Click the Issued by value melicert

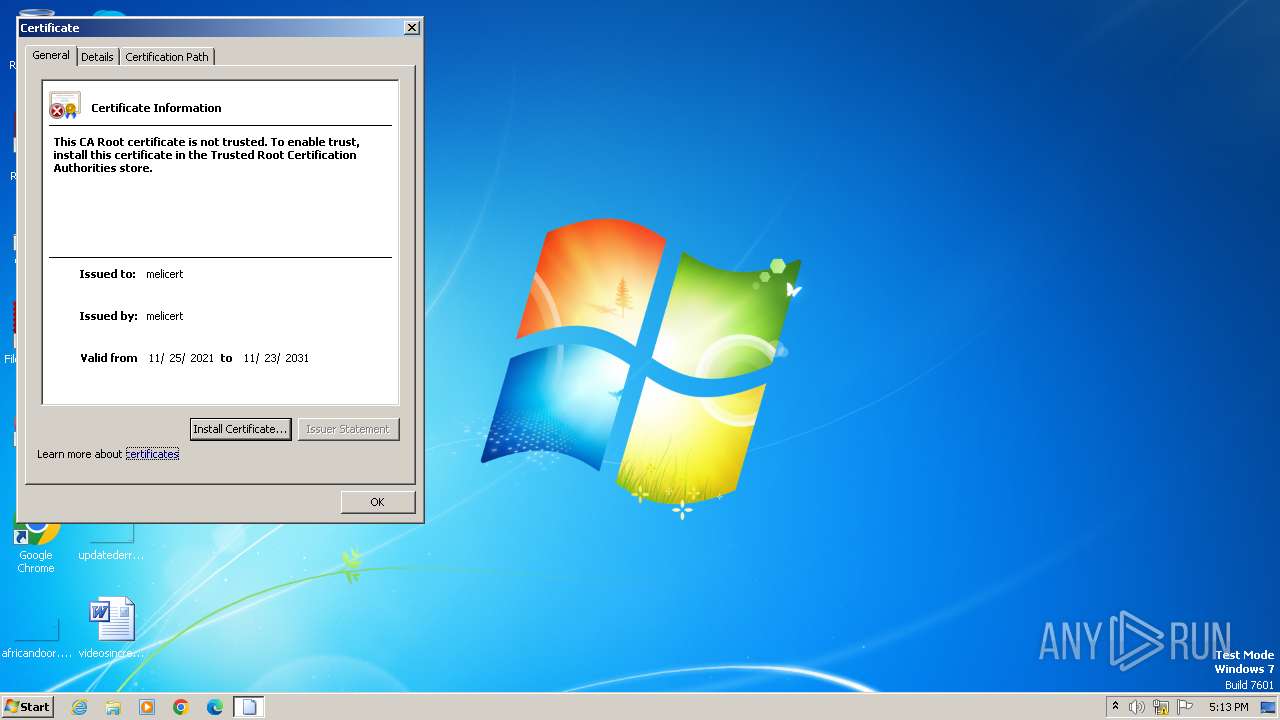[165, 316]
